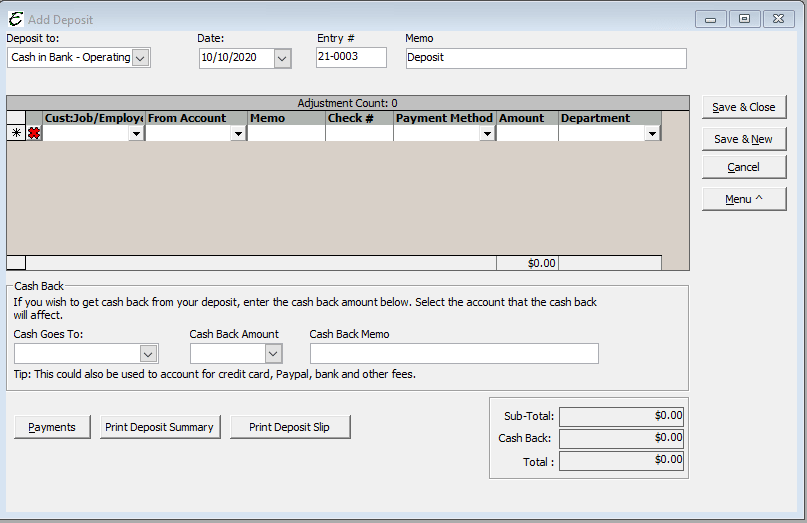807x523 pixels.
Task: Click the Save & New button
Action: pos(744,139)
